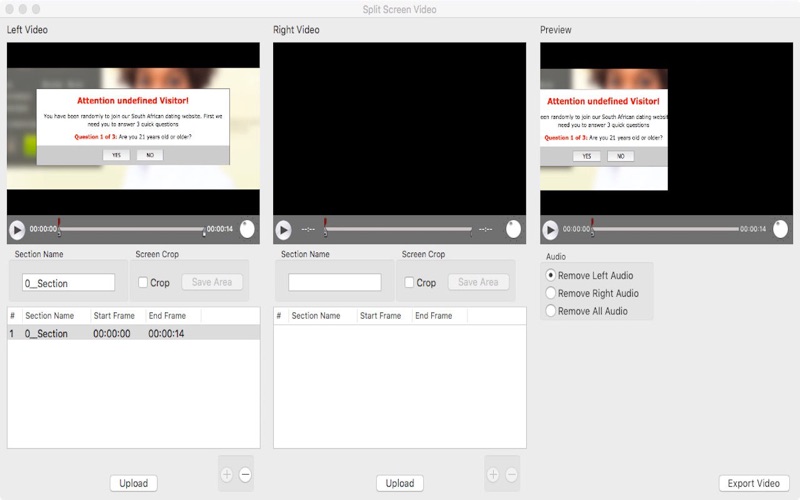Remove a section with left minus button
This screenshot has height=500, width=800.
[x=245, y=475]
